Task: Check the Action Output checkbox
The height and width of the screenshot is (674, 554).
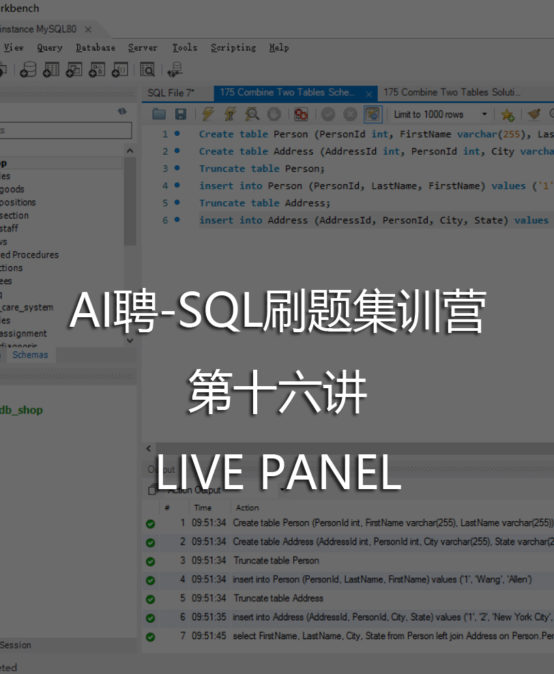Action: pos(151,490)
